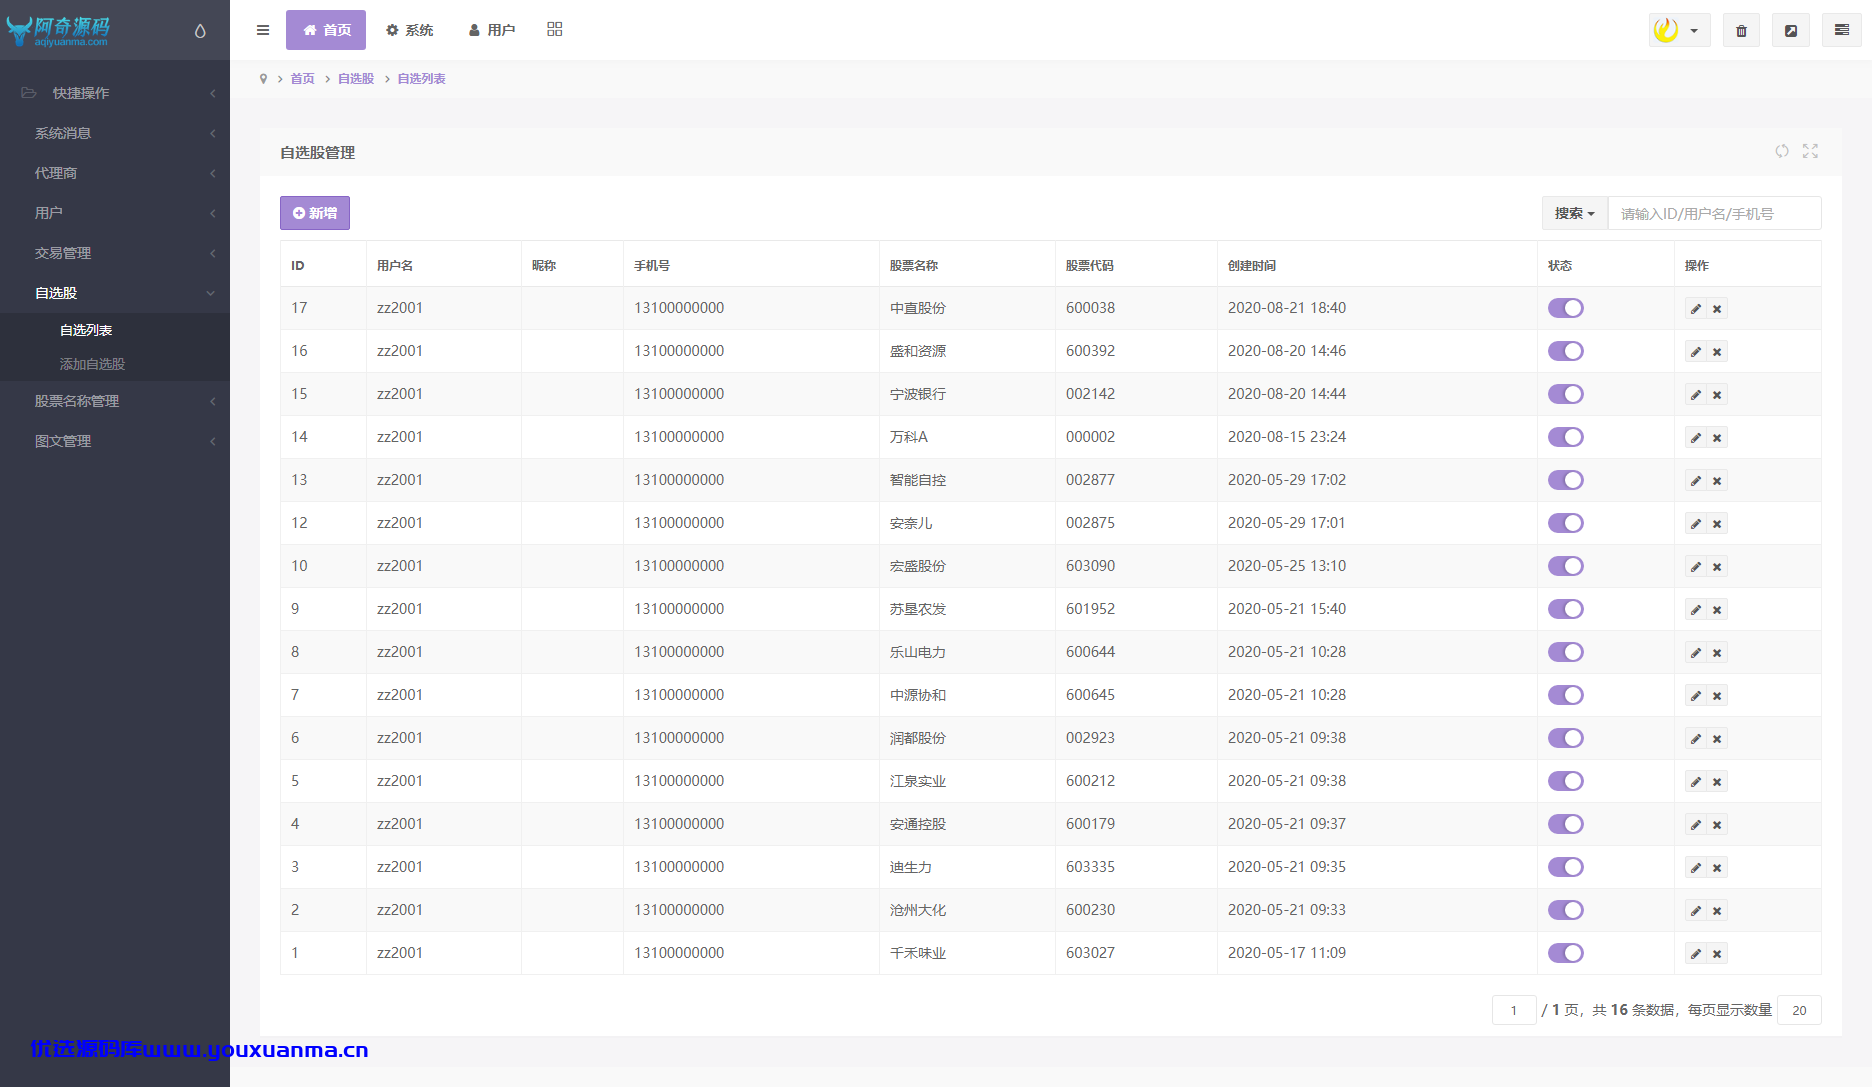Edit row 17 with pencil icon
This screenshot has width=1872, height=1087.
(x=1696, y=309)
